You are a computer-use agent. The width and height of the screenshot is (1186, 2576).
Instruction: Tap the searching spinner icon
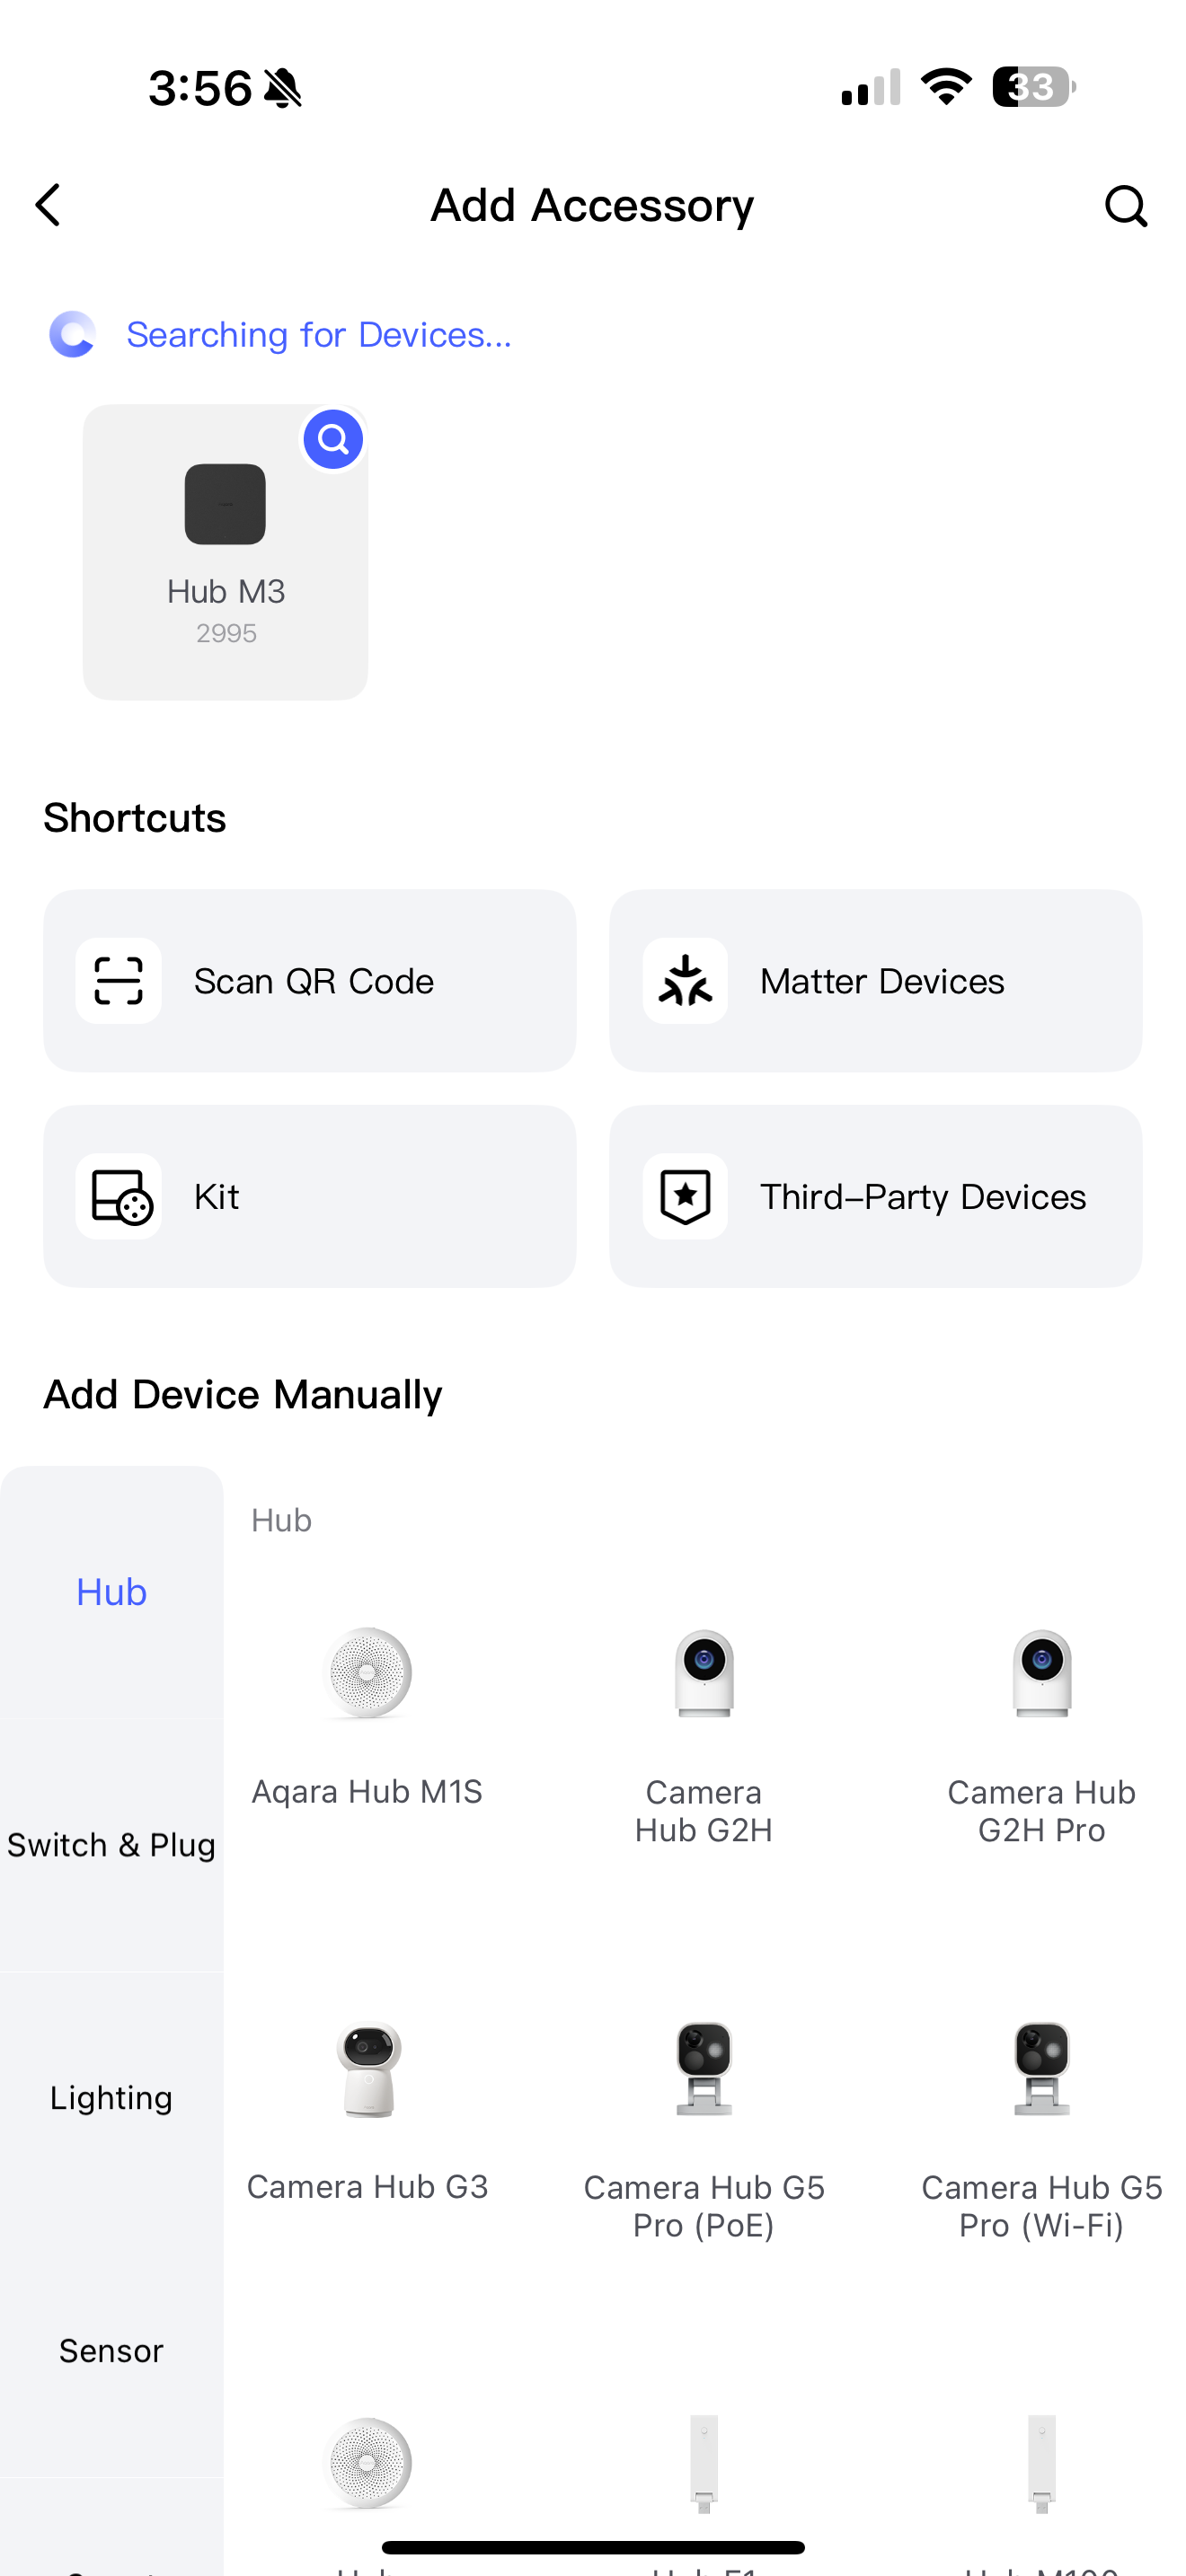tap(73, 334)
